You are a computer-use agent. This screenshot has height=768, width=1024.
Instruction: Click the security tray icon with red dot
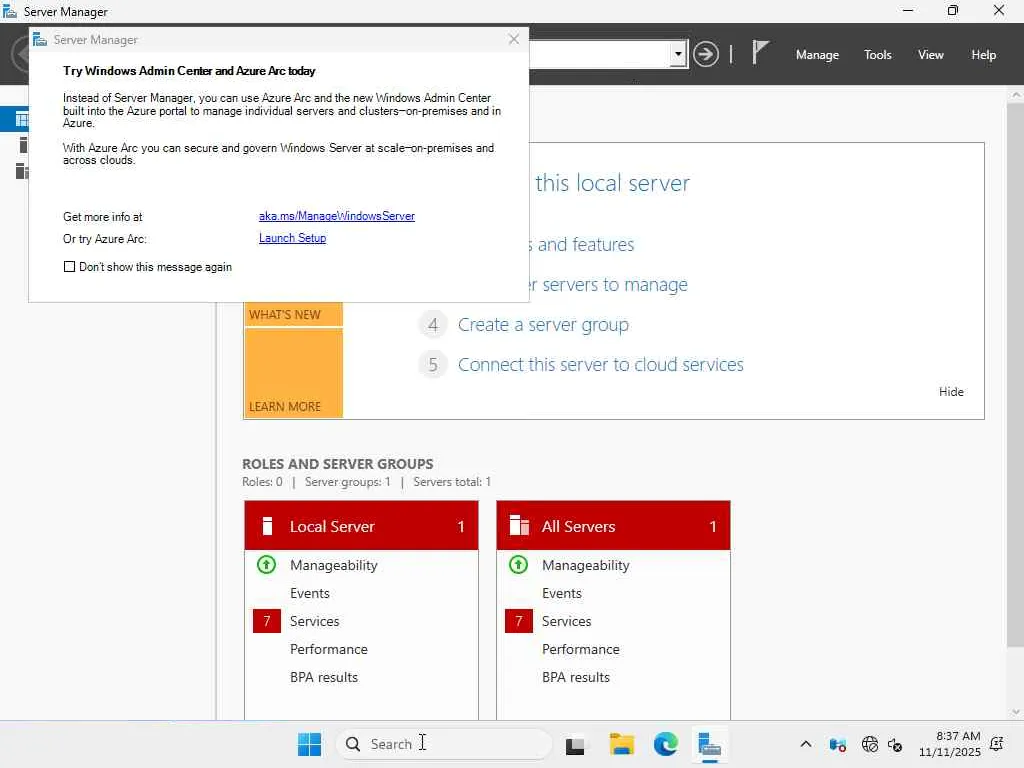point(837,744)
